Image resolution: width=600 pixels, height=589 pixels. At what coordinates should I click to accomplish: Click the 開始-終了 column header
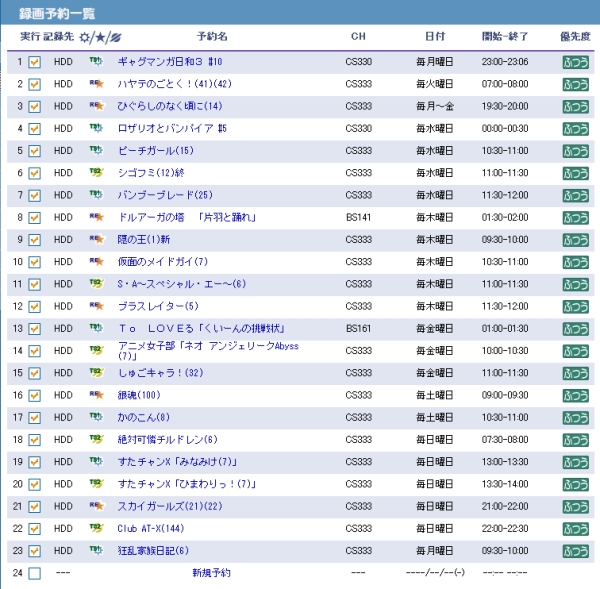coord(505,36)
